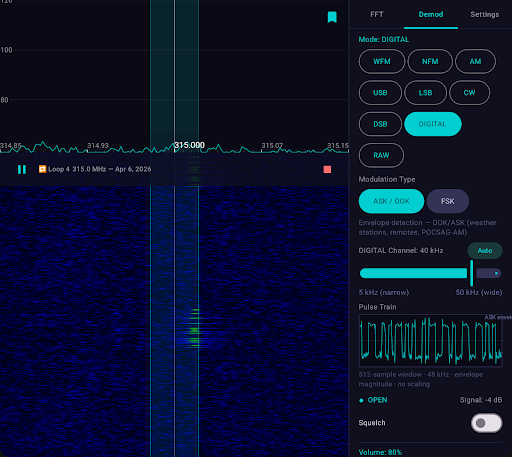Image resolution: width=512 pixels, height=457 pixels.
Task: Select LSB demodulation mode
Action: click(x=425, y=93)
